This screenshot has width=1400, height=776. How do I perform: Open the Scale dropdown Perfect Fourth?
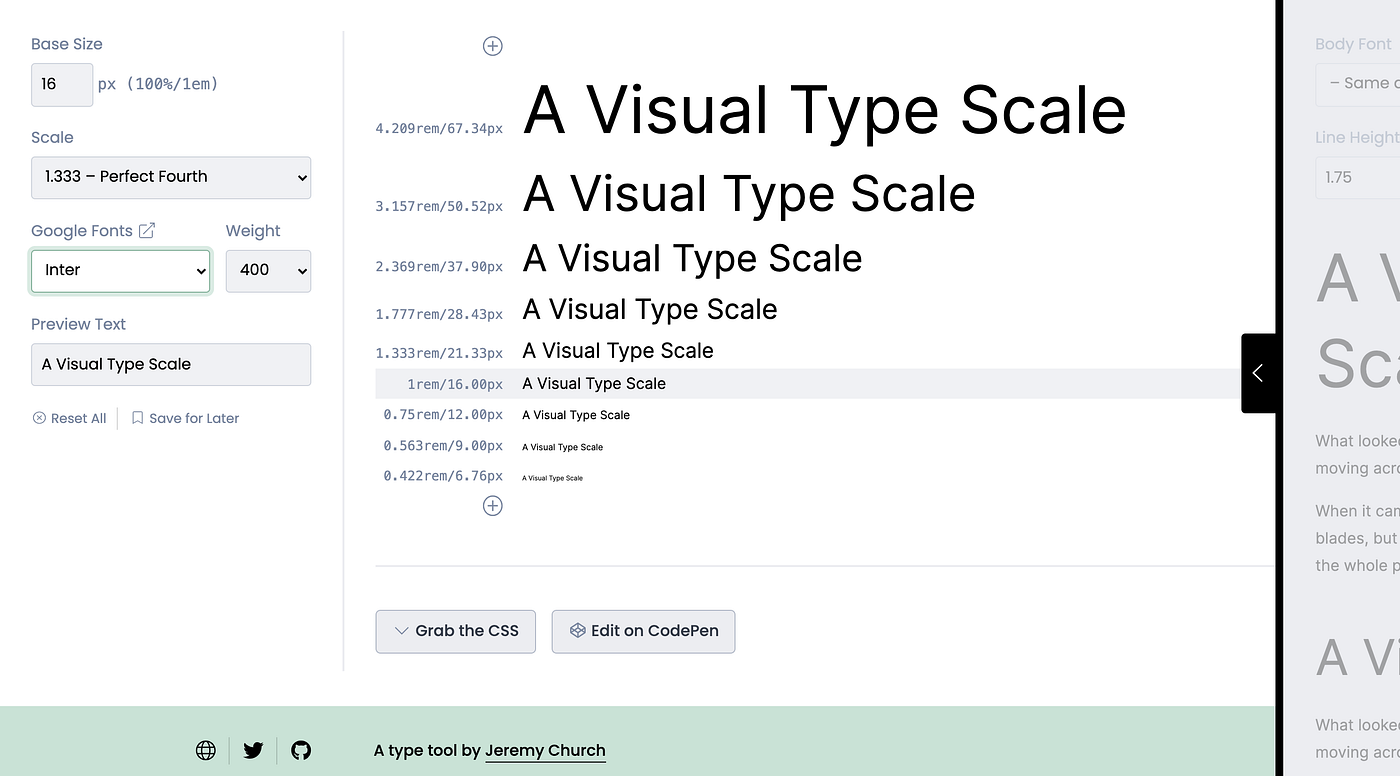point(171,177)
